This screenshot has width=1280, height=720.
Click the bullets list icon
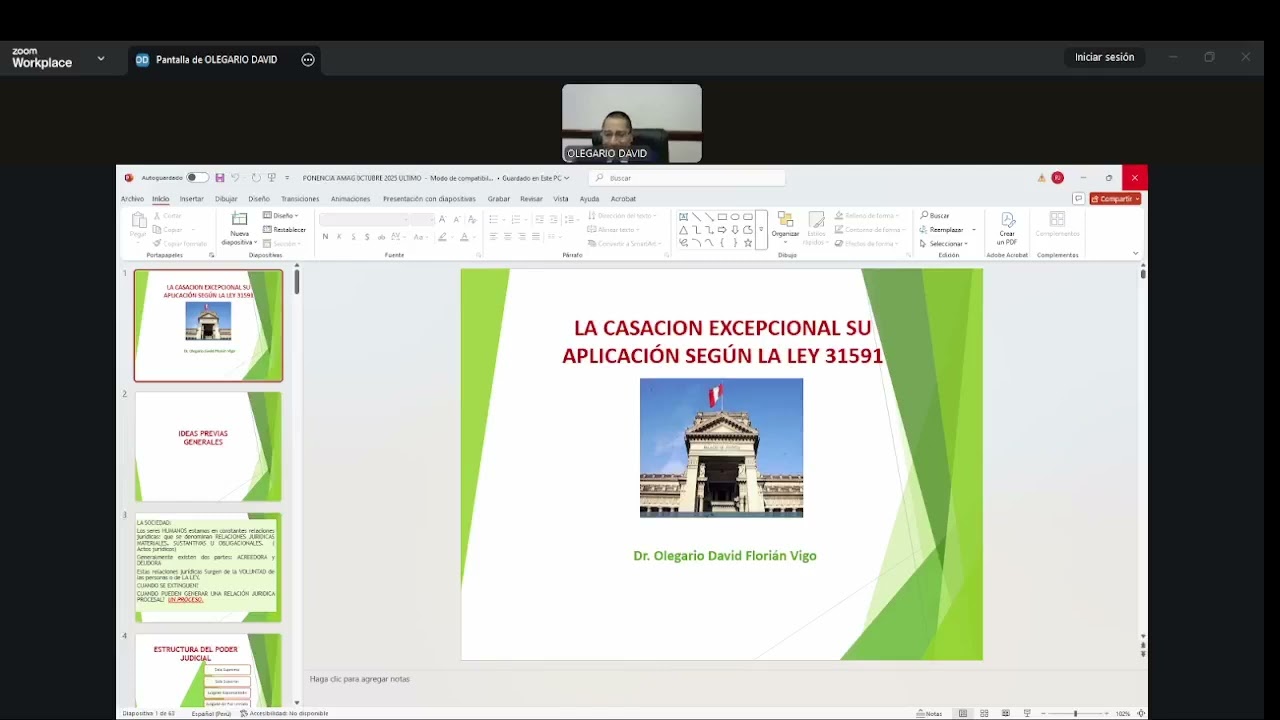[x=494, y=219]
